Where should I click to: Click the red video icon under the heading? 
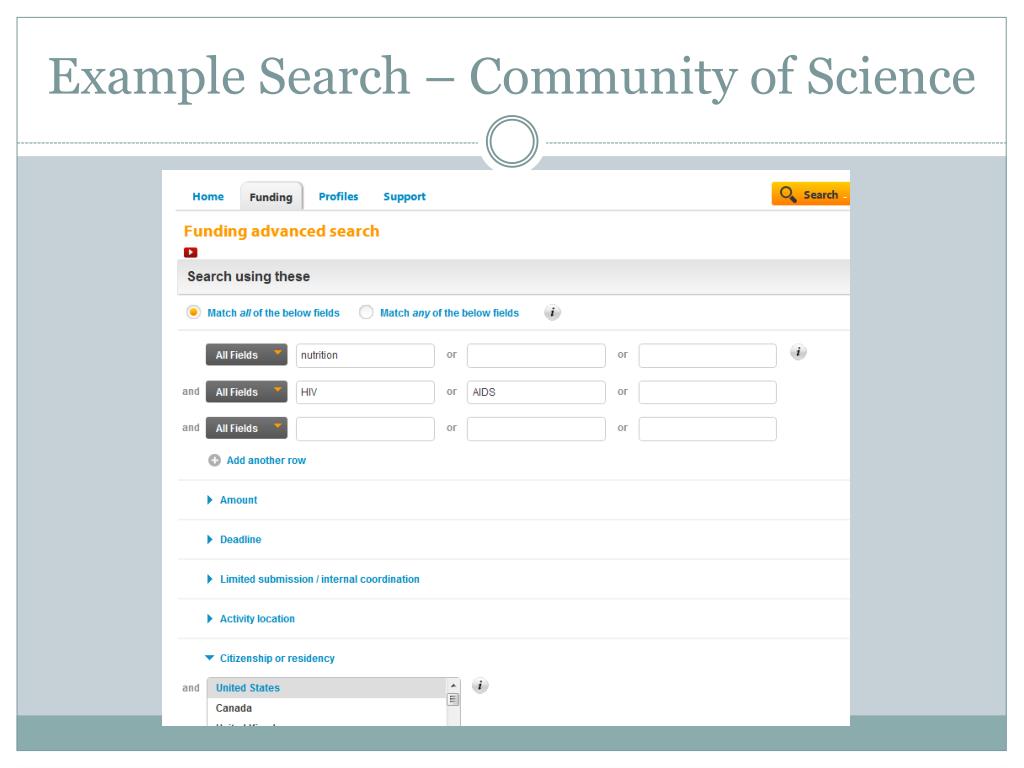(190, 252)
